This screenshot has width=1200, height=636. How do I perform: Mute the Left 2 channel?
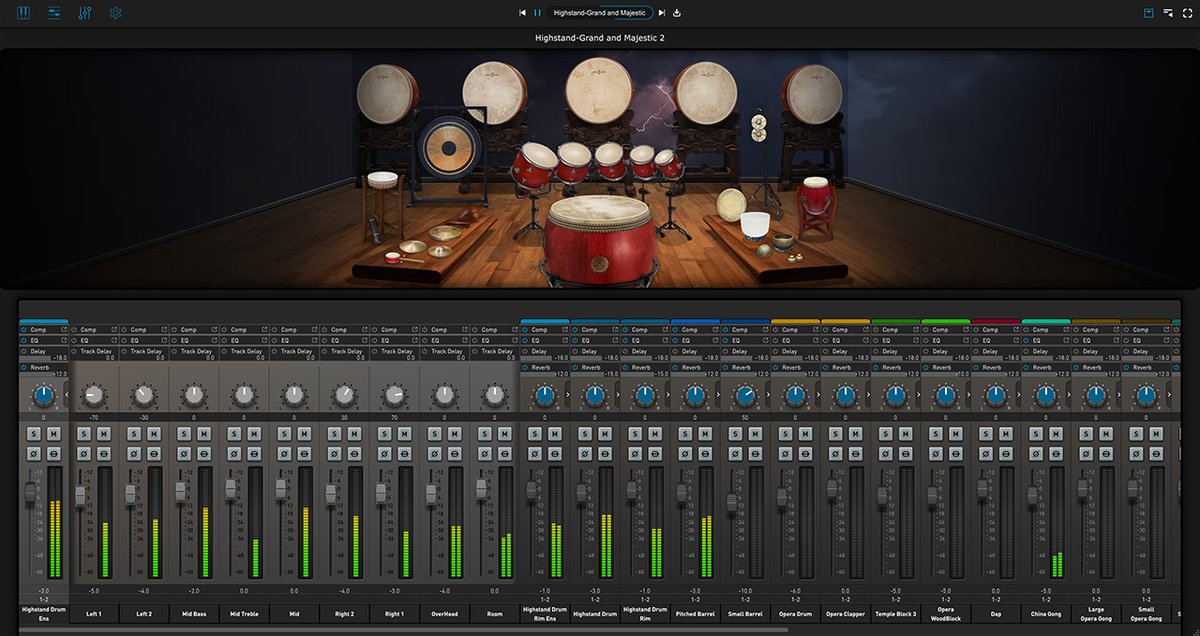[154, 433]
